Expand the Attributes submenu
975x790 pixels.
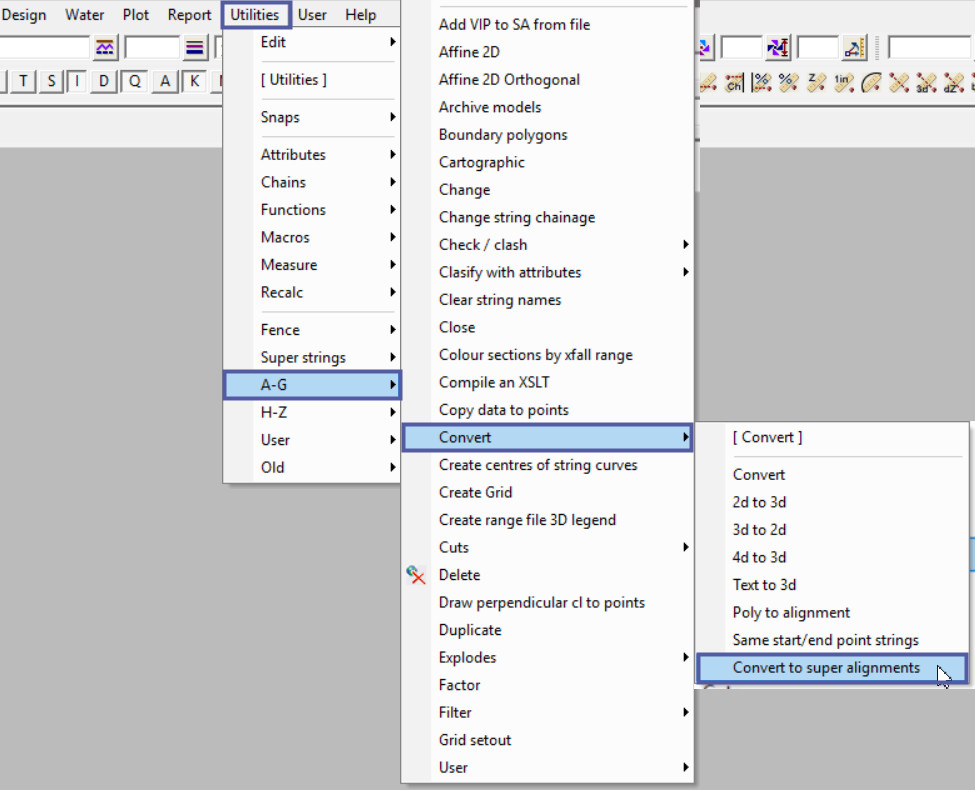pos(312,154)
